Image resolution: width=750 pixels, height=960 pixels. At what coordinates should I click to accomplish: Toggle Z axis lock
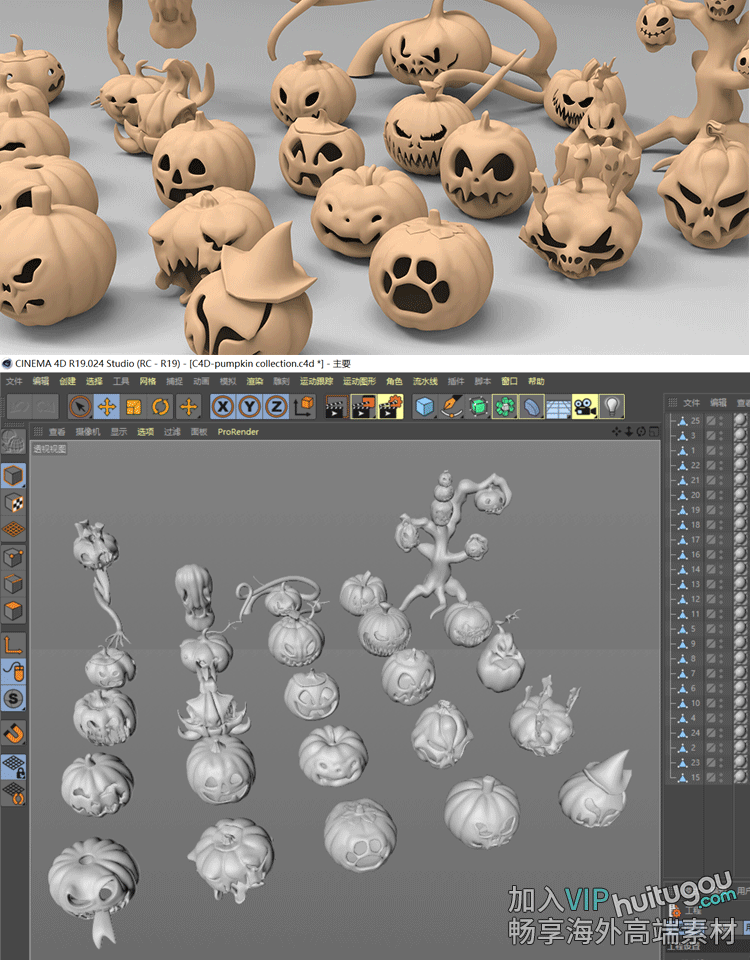[x=275, y=406]
